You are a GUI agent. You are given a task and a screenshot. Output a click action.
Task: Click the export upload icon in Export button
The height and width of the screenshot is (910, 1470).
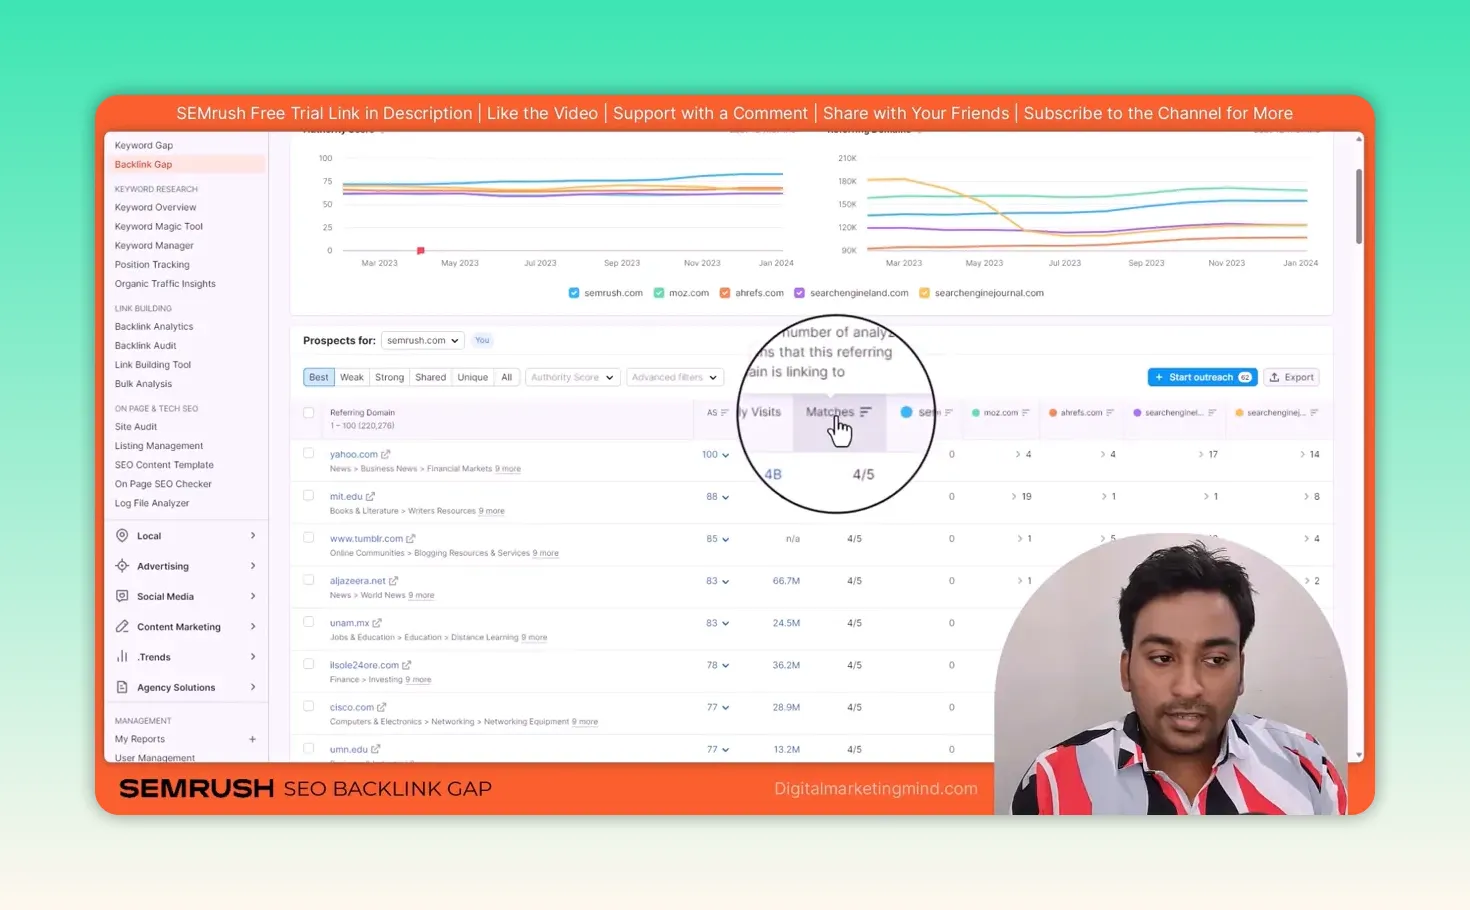1274,377
